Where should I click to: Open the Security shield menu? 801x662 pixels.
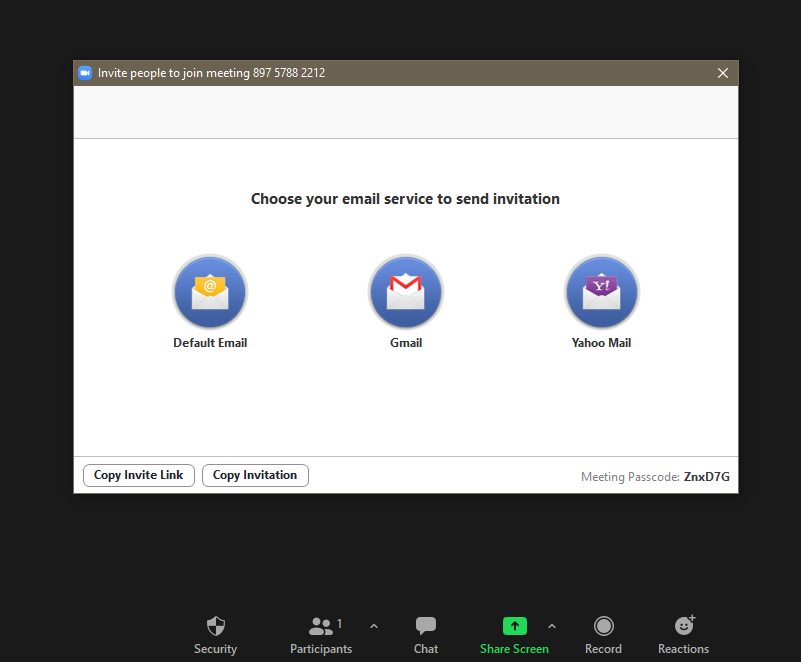[216, 635]
